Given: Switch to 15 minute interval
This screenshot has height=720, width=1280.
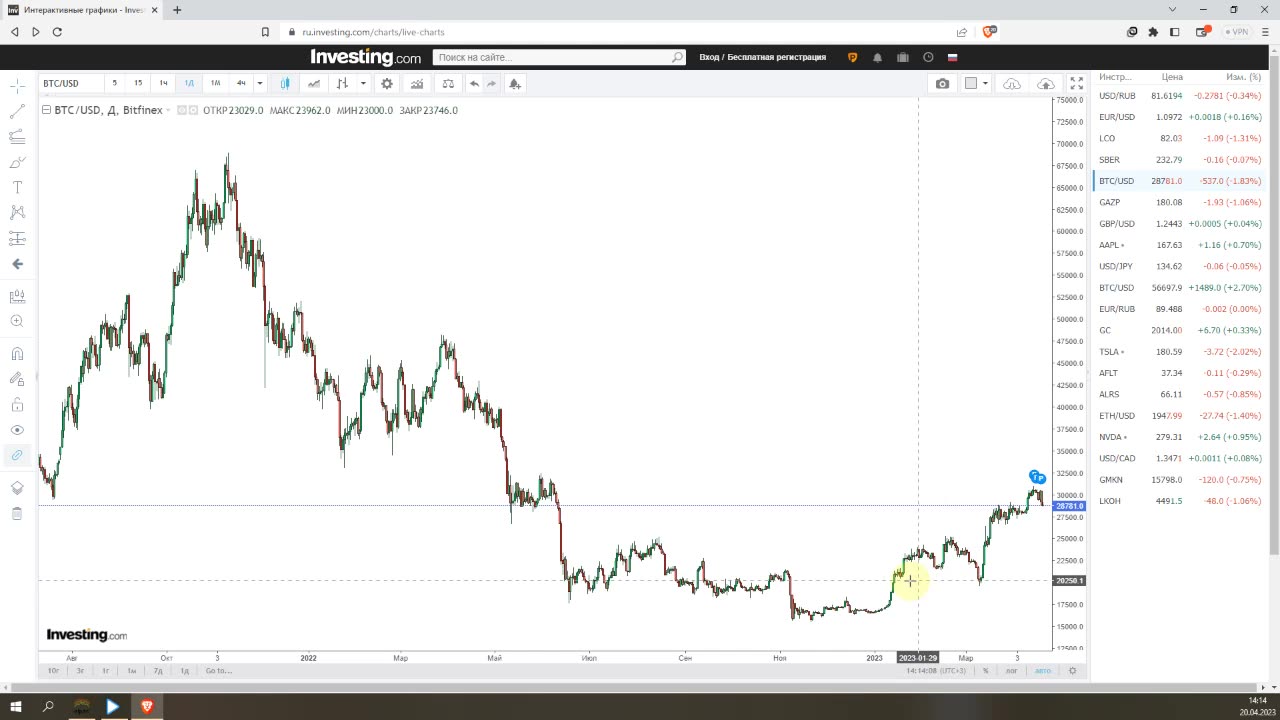Looking at the screenshot, I should (138, 83).
